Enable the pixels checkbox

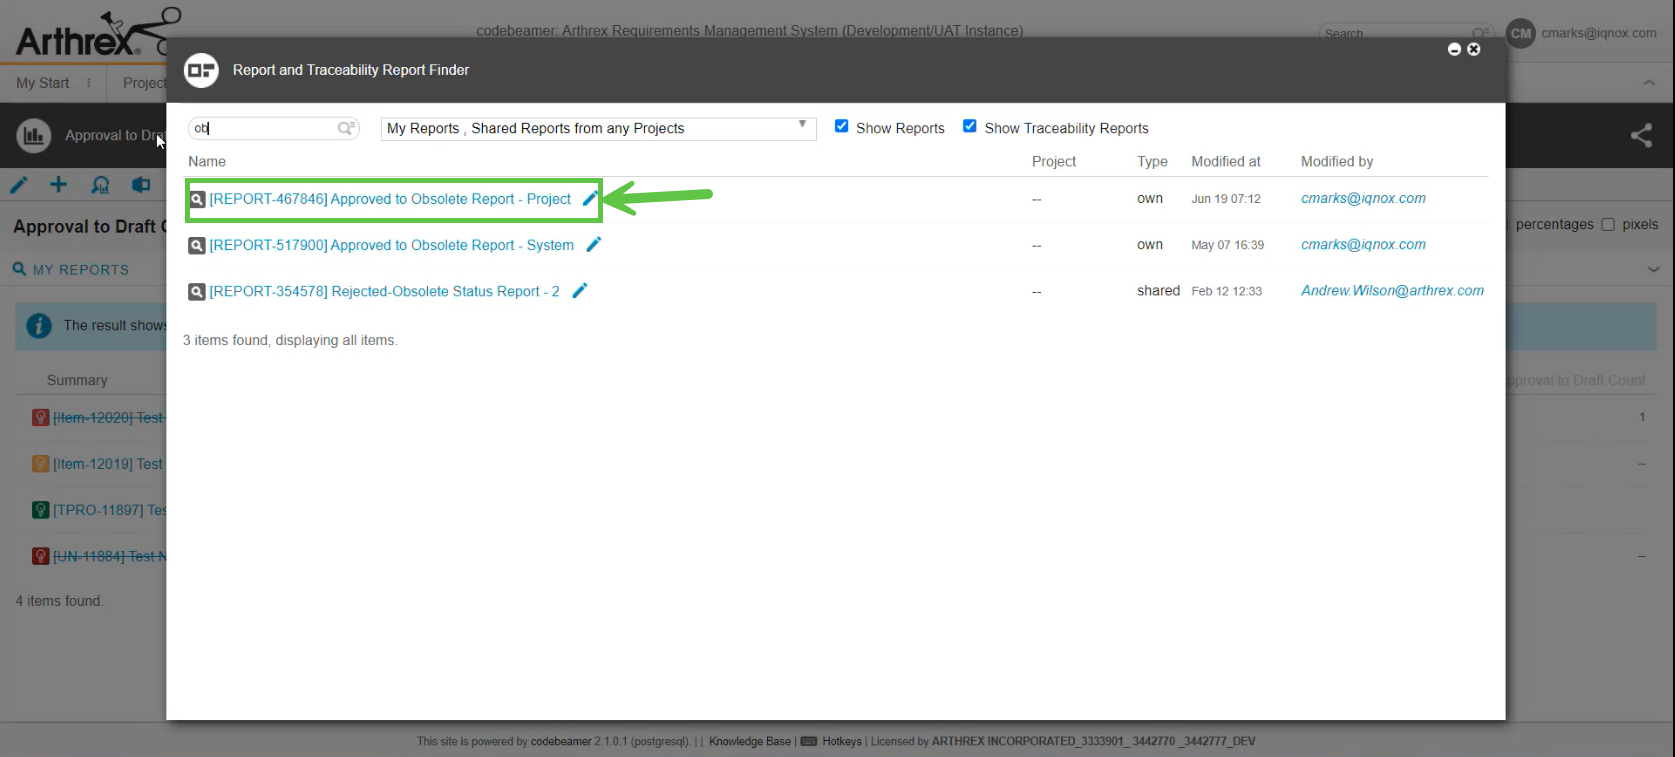(1608, 224)
